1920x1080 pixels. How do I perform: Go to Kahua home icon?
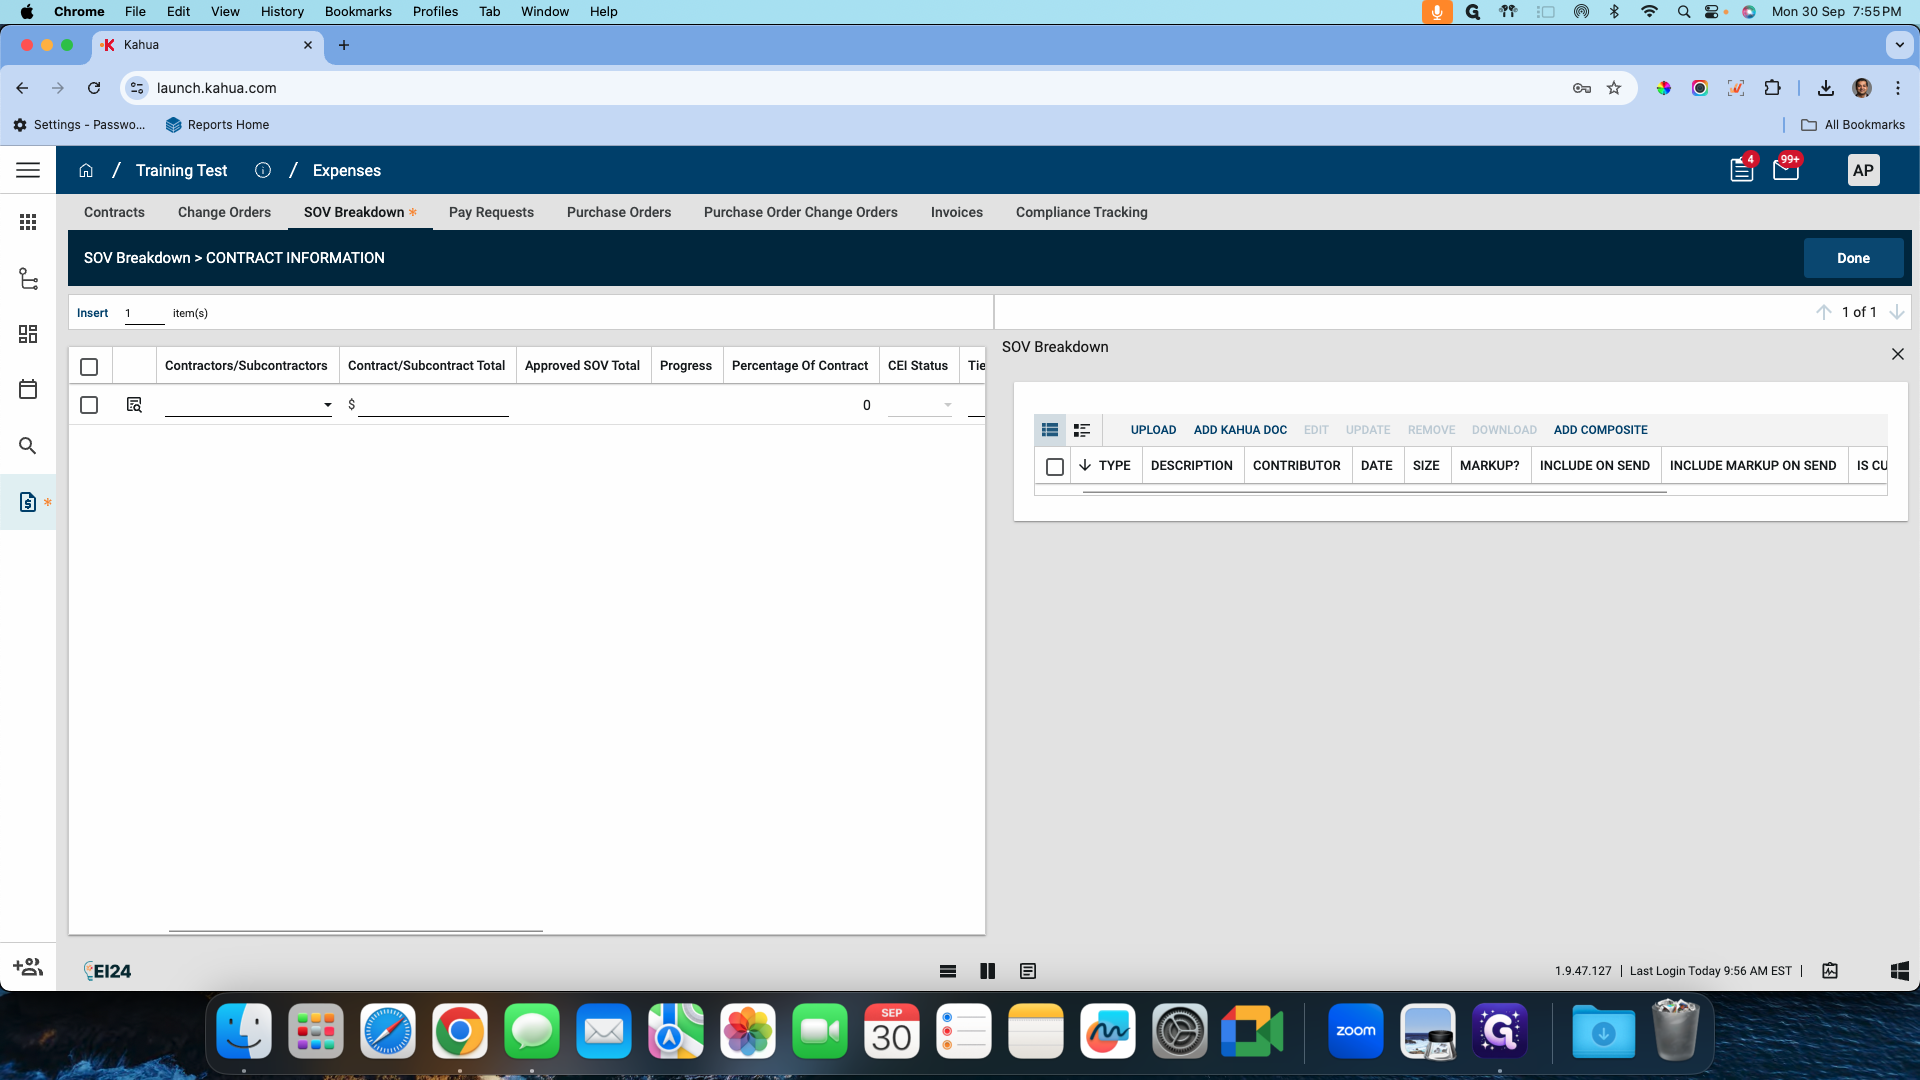pos(86,170)
